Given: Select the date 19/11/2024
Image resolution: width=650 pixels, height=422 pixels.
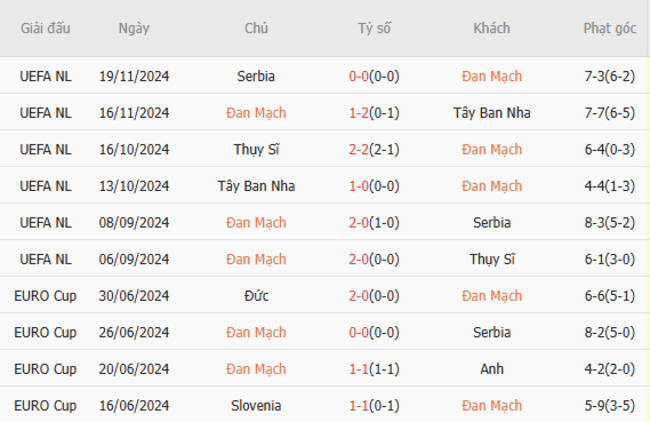Looking at the screenshot, I should click(134, 76).
